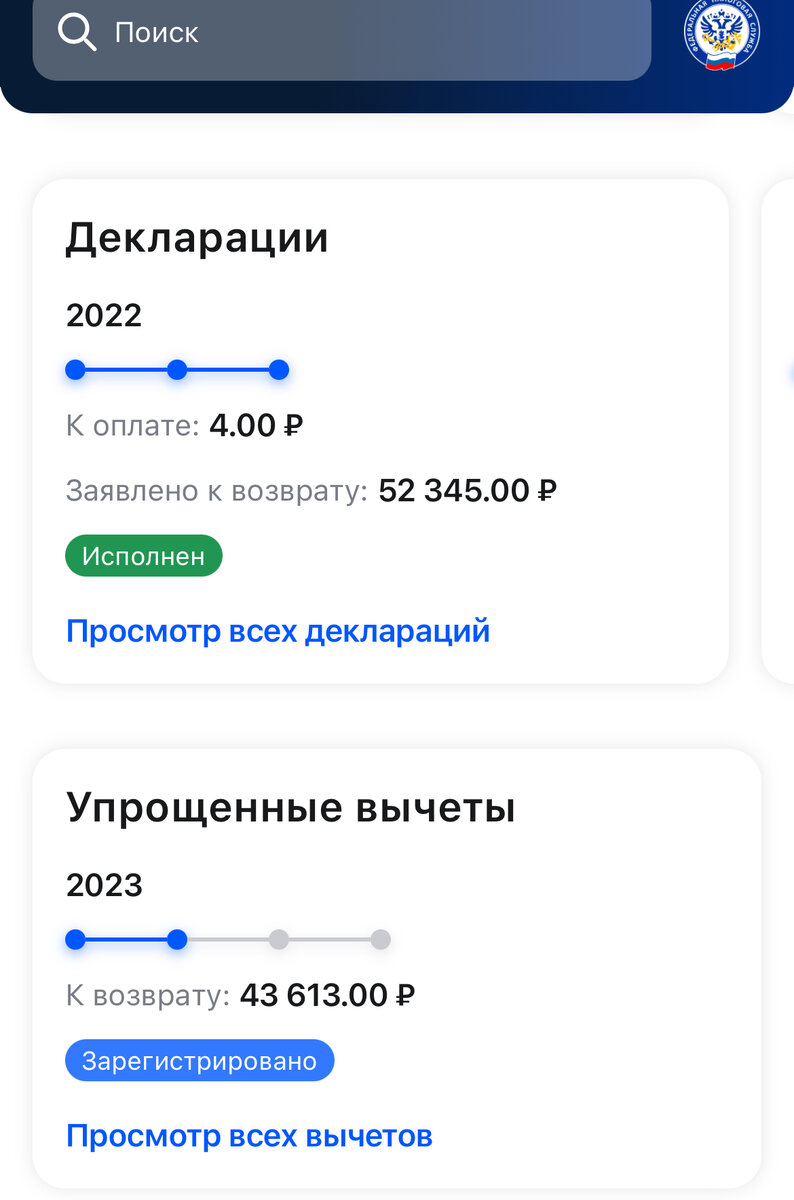Image resolution: width=794 pixels, height=1200 pixels.
Task: Tap the 43 613.00 ₽ refund amount
Action: coord(327,995)
